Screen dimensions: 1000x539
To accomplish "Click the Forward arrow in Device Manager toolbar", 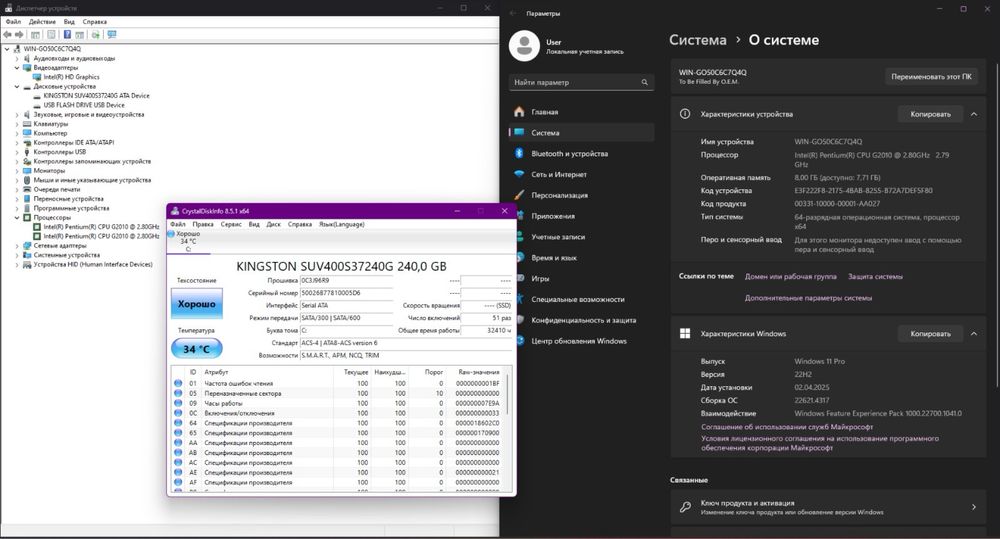I will 19,34.
